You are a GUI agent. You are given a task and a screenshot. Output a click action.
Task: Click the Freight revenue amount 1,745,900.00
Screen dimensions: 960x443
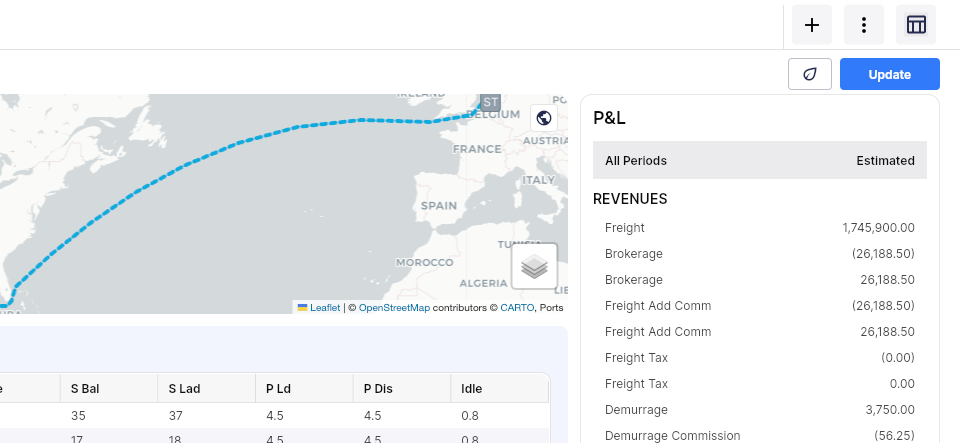879,228
